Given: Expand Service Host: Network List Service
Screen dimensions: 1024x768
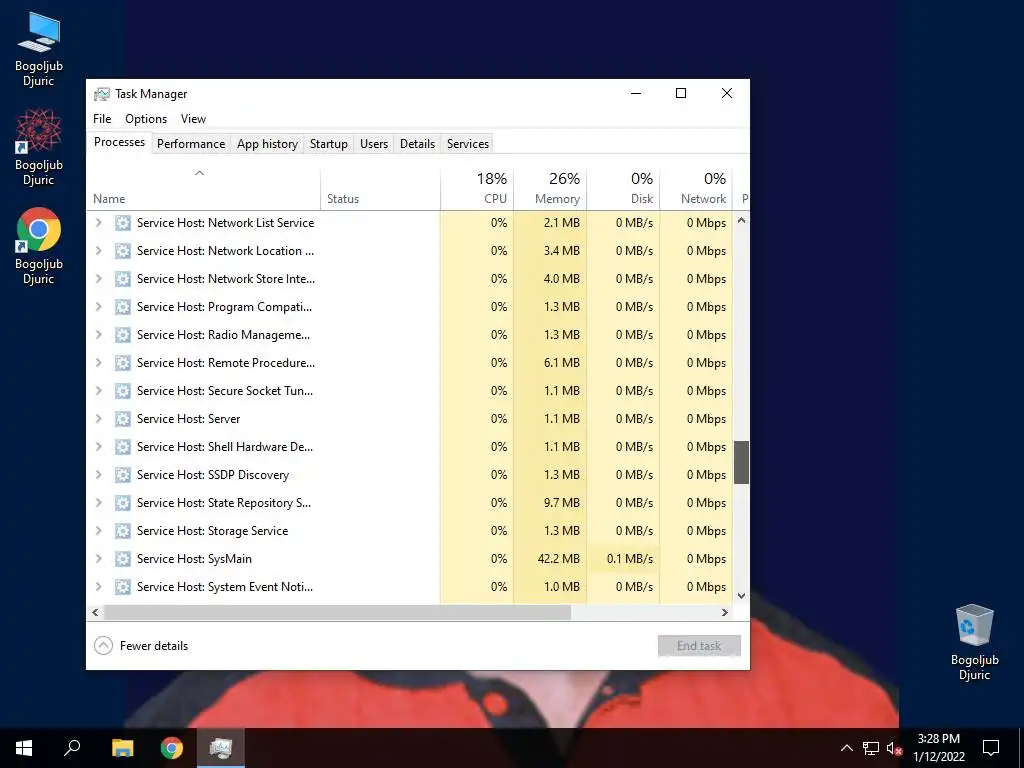Looking at the screenshot, I should [99, 223].
